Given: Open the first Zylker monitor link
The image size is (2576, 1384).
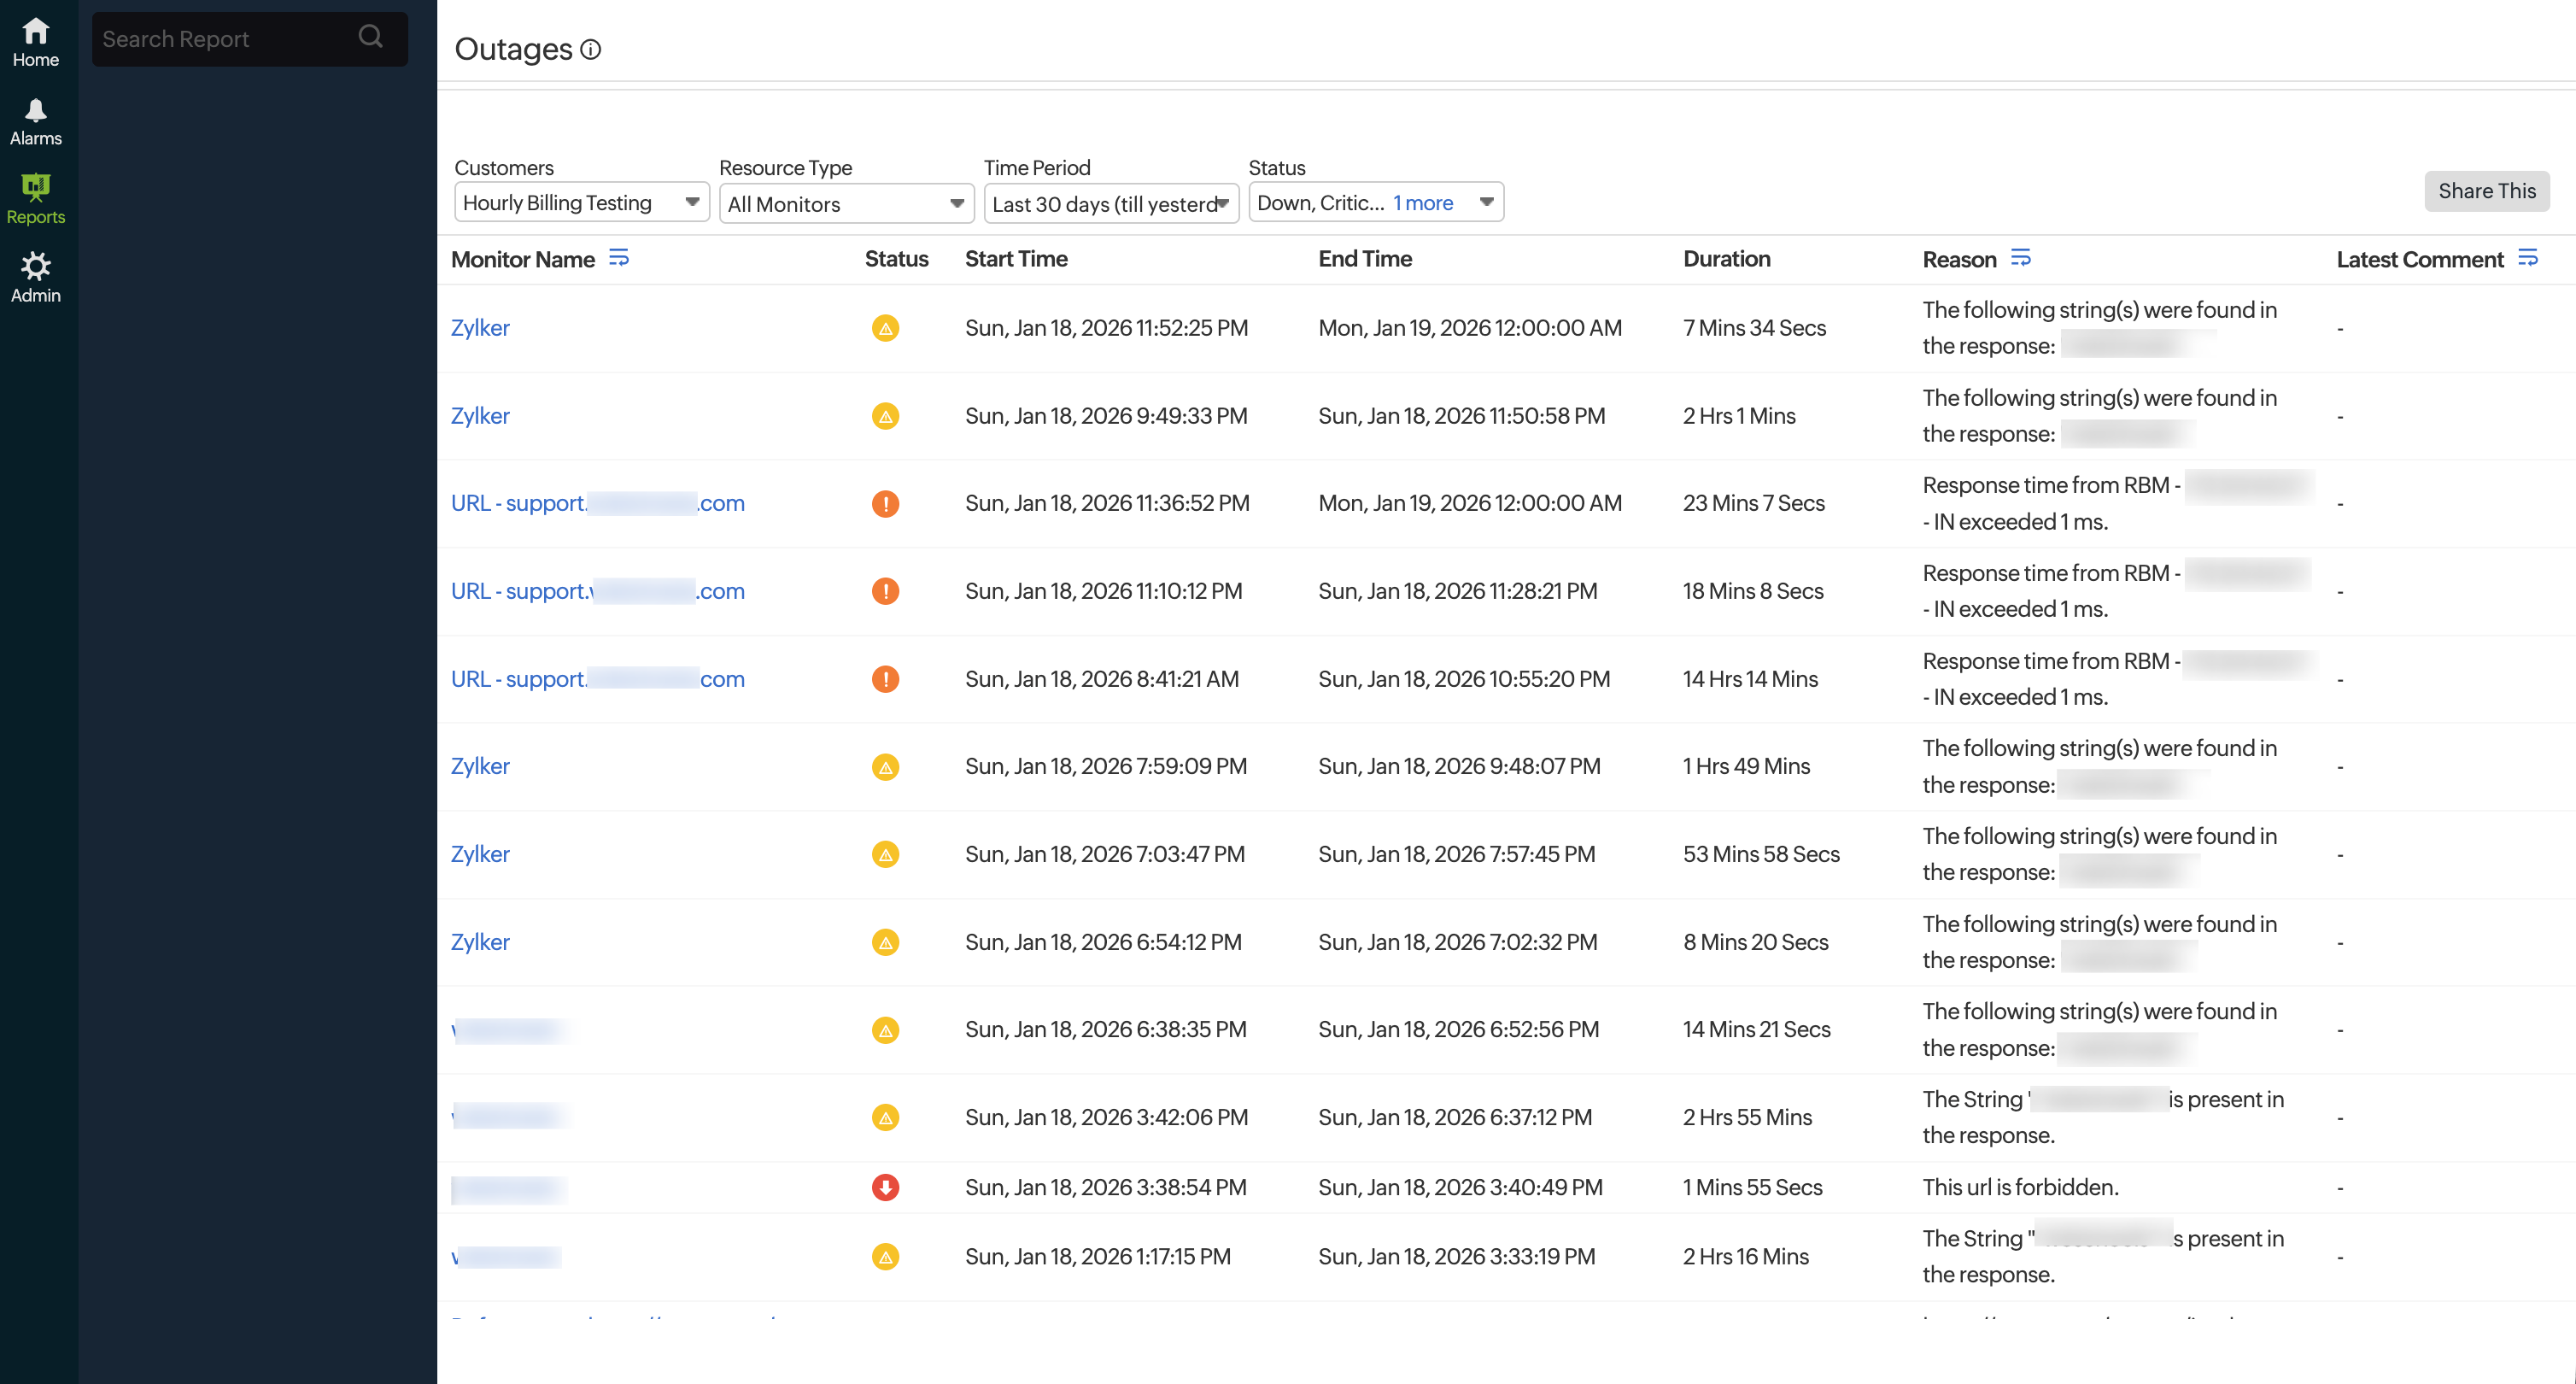Looking at the screenshot, I should click(x=480, y=328).
